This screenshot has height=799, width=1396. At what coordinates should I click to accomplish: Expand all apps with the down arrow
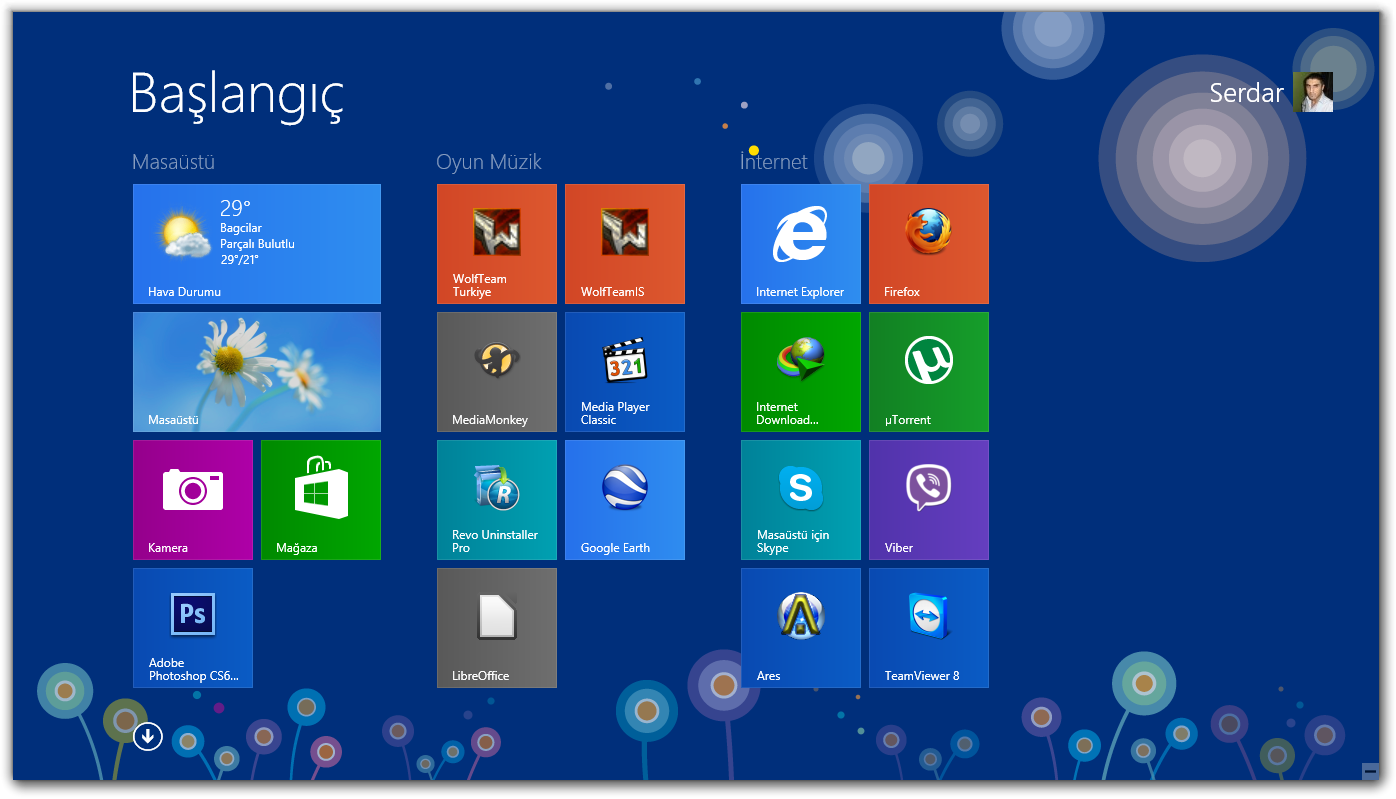coord(147,736)
